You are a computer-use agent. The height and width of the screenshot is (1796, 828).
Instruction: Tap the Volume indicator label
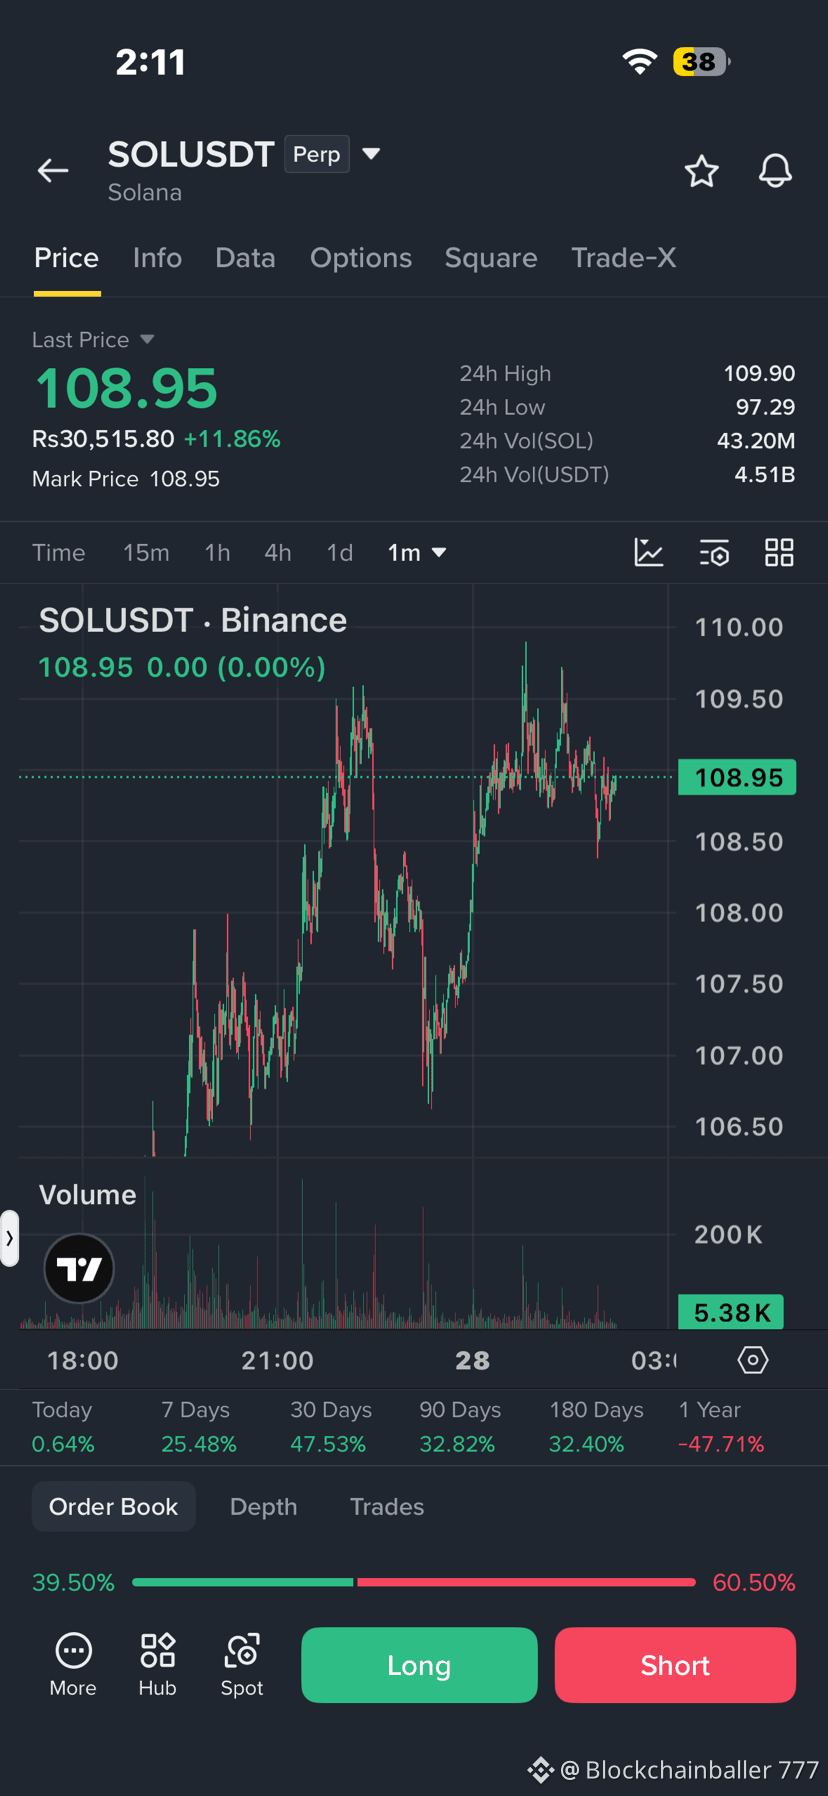click(x=87, y=1195)
